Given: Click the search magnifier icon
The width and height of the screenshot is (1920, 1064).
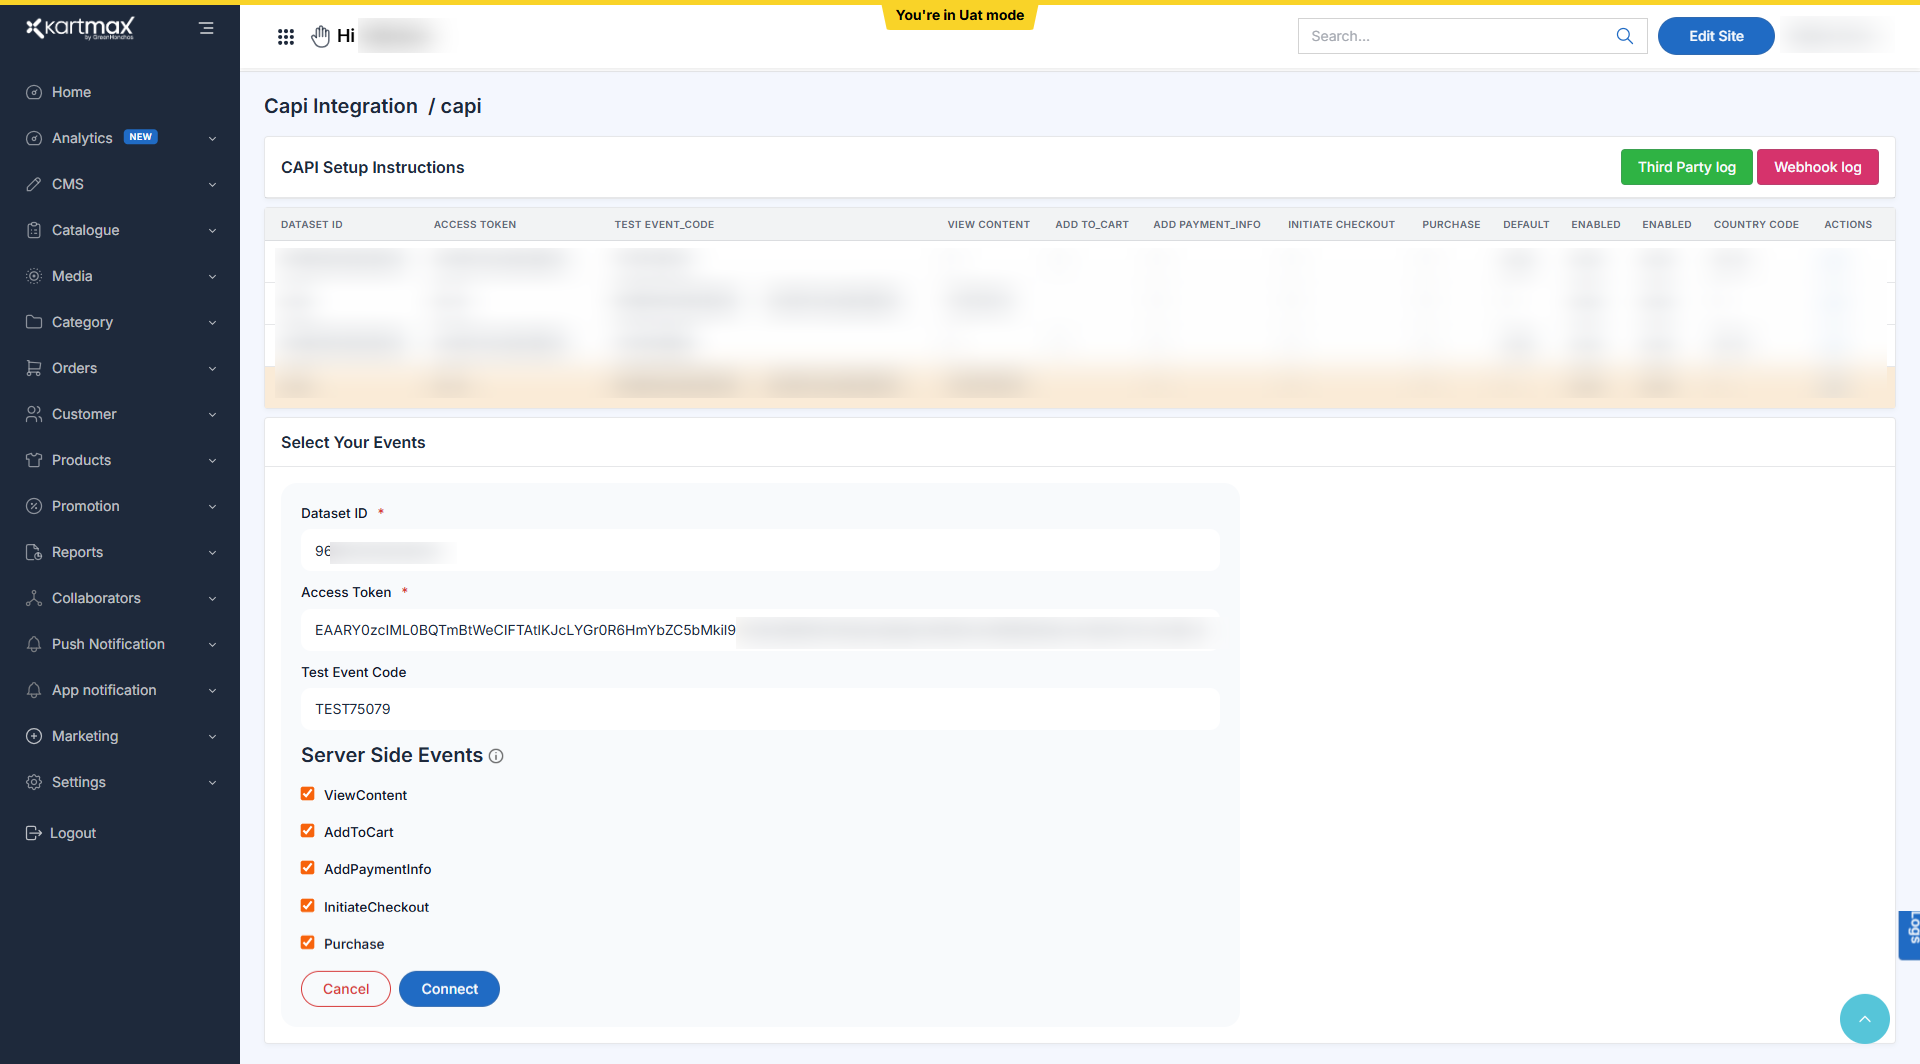Looking at the screenshot, I should coord(1624,36).
